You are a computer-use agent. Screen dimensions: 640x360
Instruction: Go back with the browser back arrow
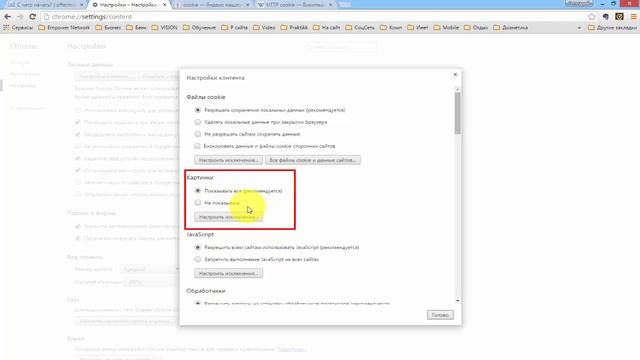tap(7, 17)
